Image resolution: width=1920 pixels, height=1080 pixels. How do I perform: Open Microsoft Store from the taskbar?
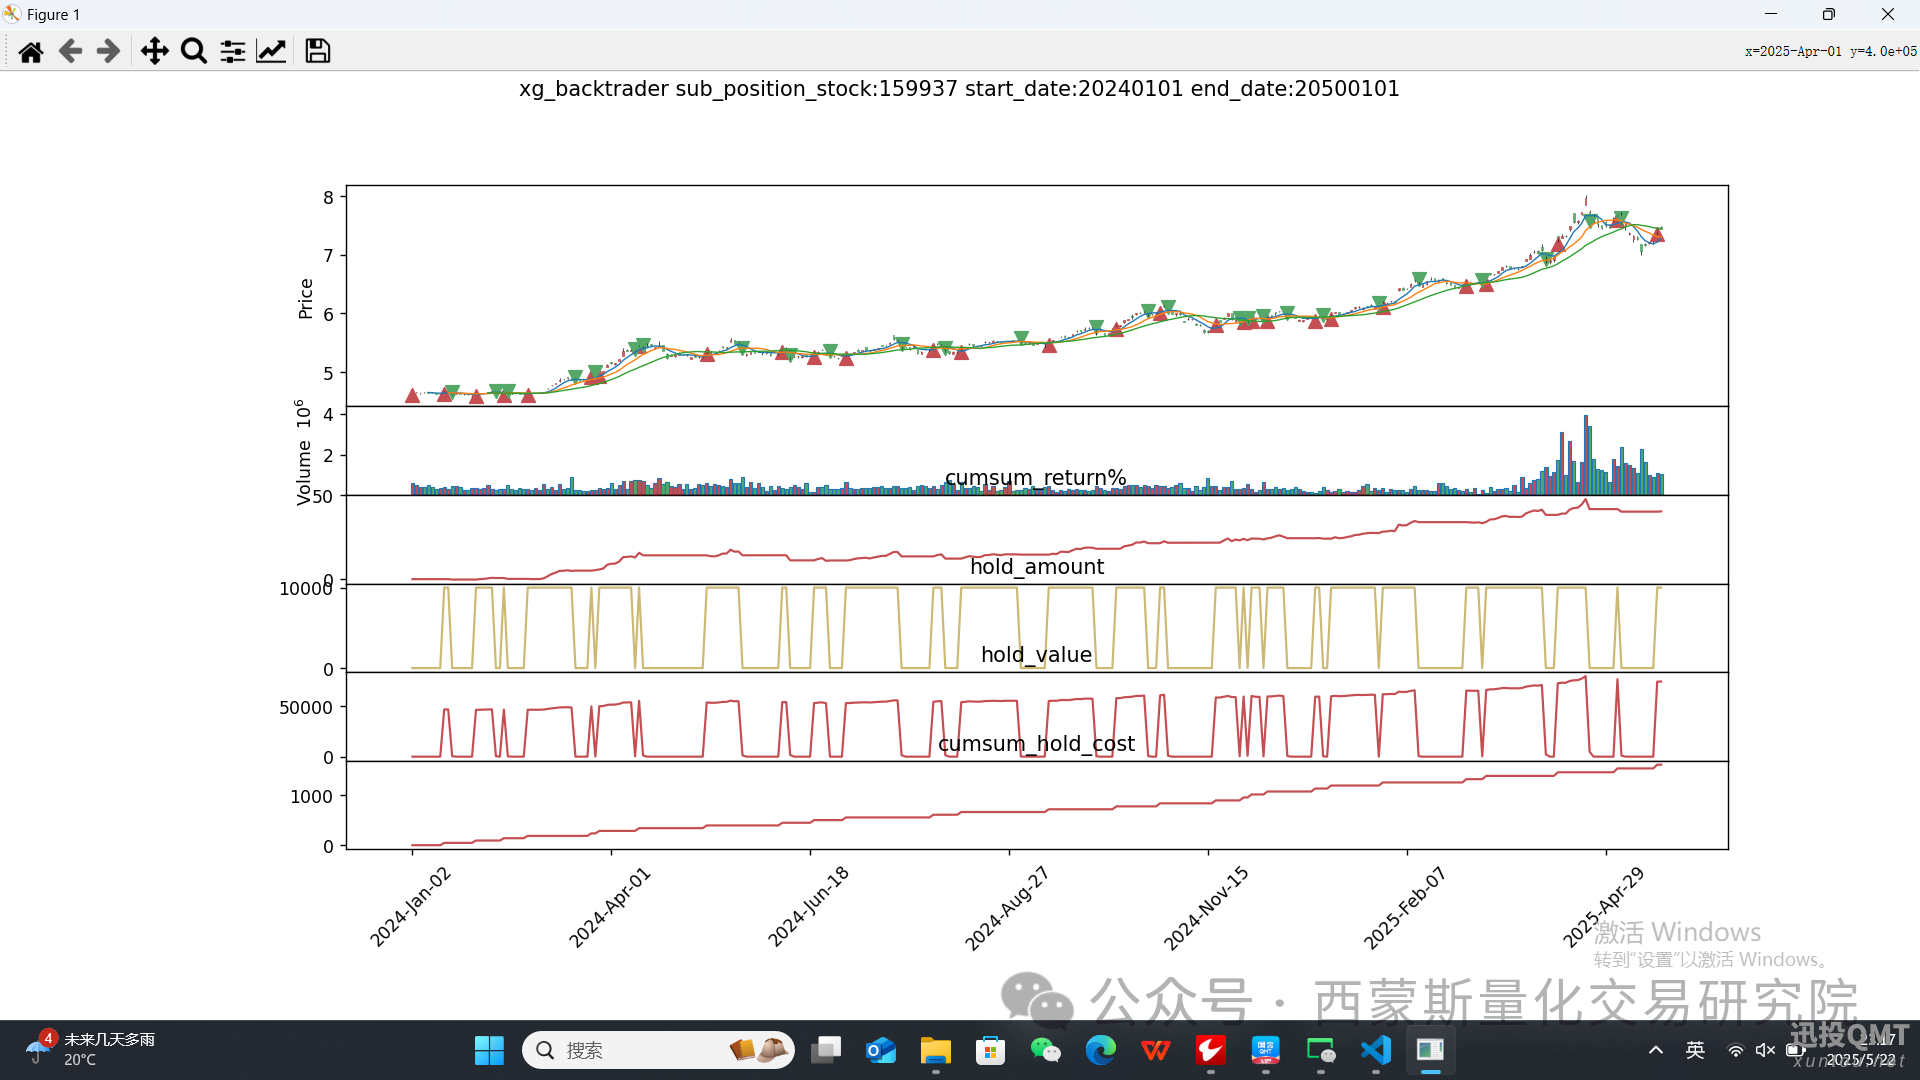tap(991, 1050)
